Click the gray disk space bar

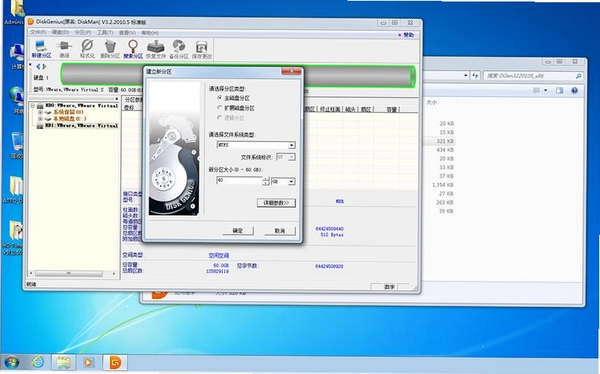click(238, 76)
